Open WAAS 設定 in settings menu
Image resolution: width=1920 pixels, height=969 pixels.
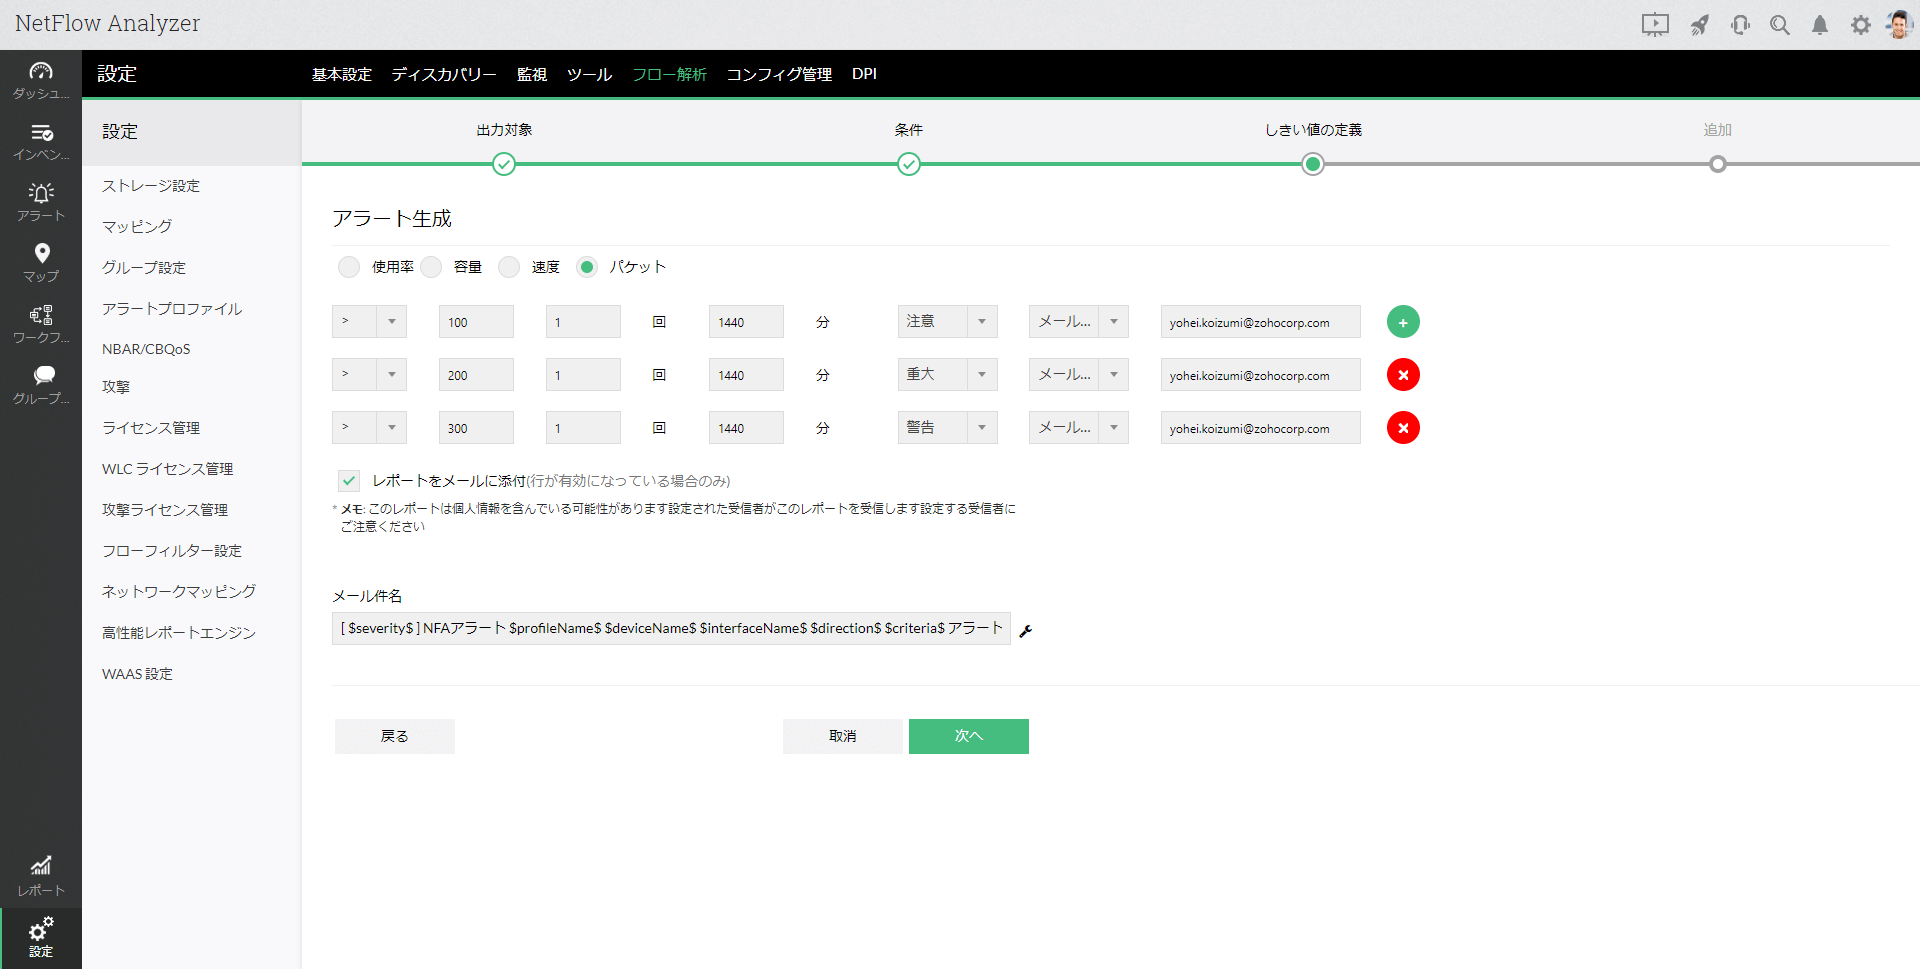pyautogui.click(x=137, y=674)
